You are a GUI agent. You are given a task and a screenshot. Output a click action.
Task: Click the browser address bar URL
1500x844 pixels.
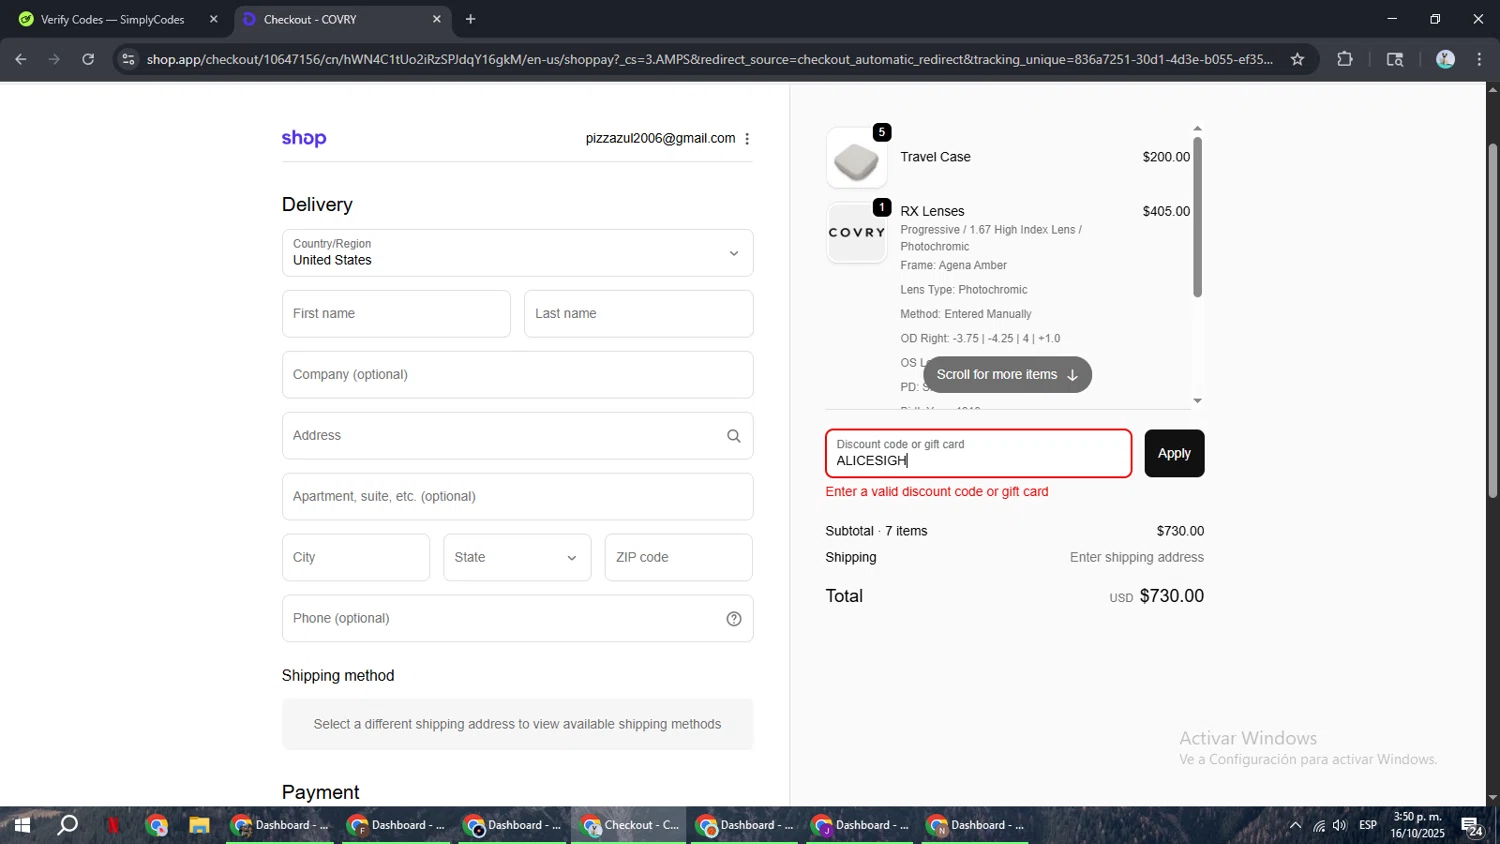pyautogui.click(x=710, y=59)
